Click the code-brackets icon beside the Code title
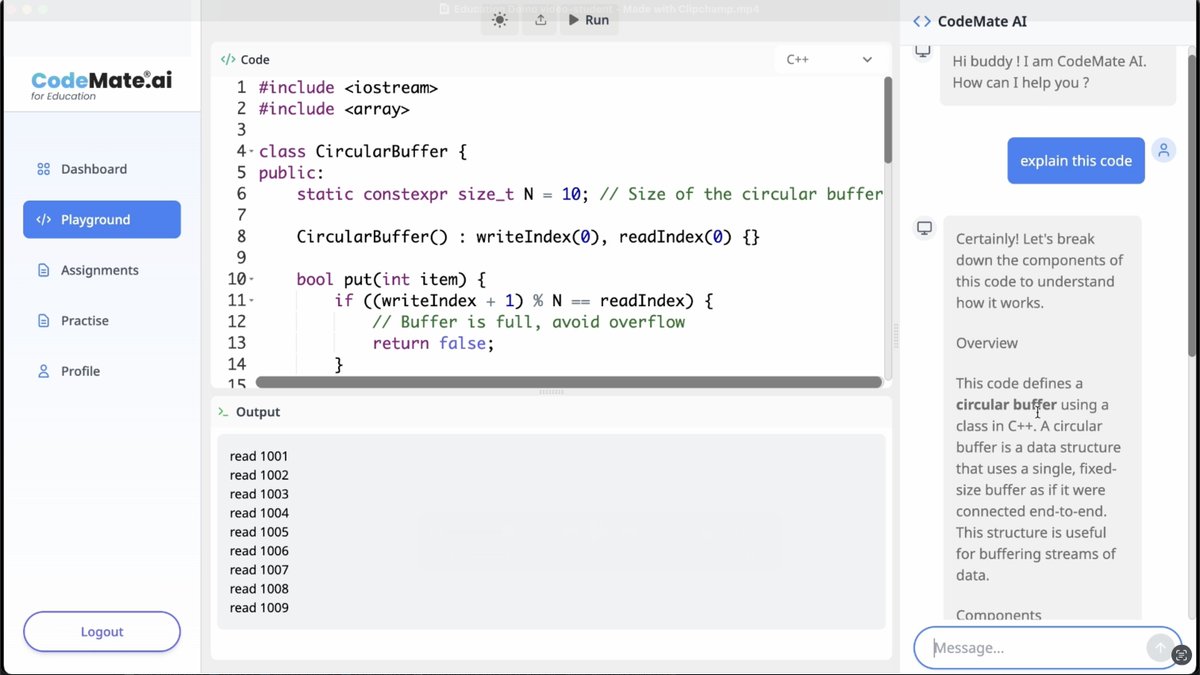The width and height of the screenshot is (1200, 675). pyautogui.click(x=228, y=60)
